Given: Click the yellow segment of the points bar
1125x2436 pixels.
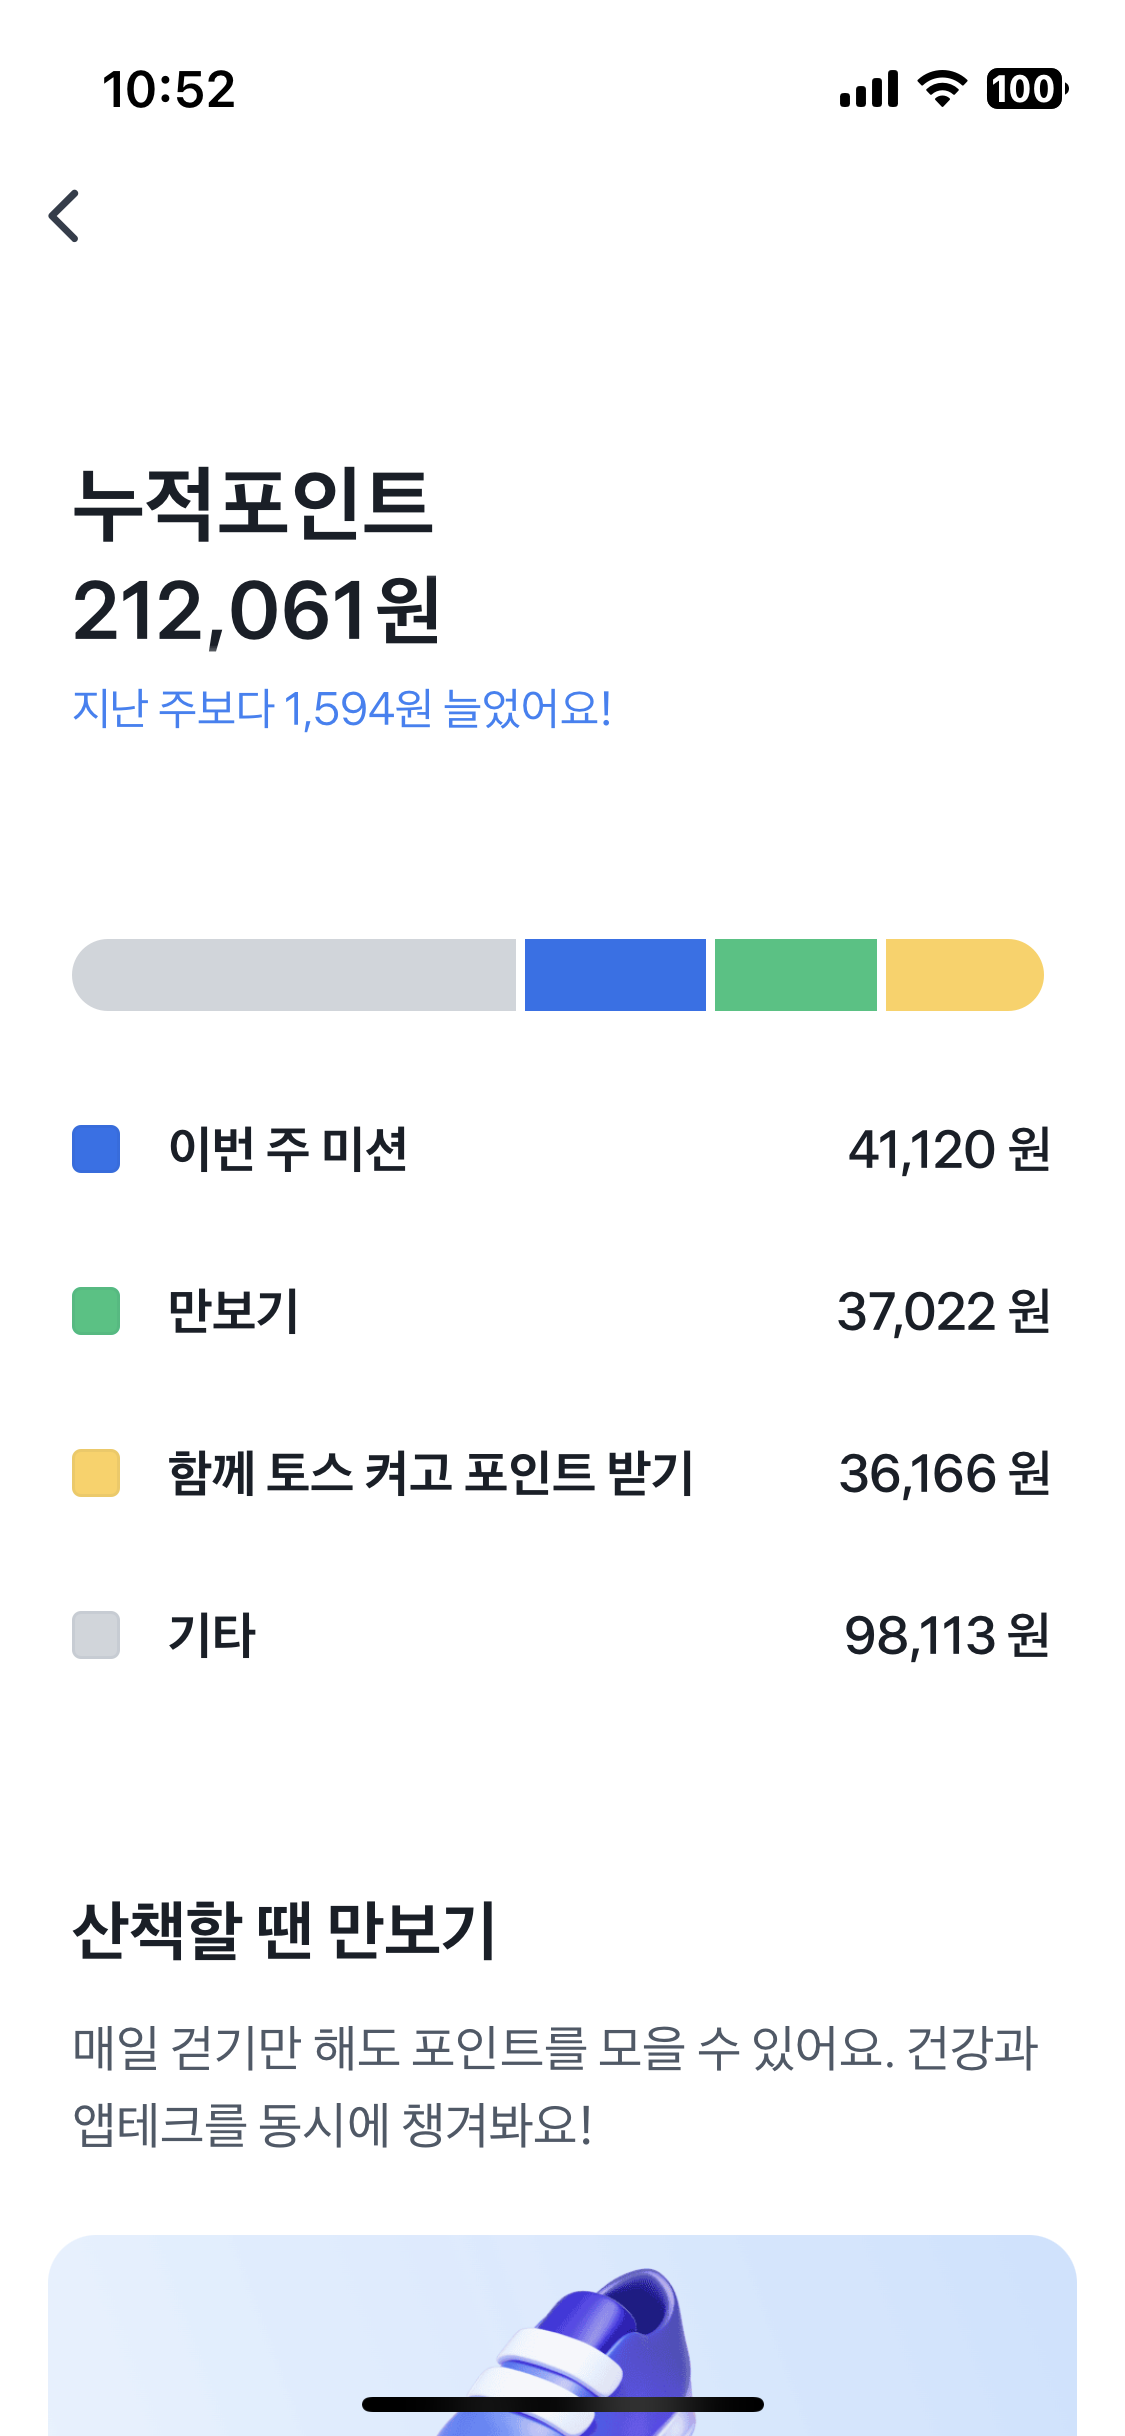Looking at the screenshot, I should 963,975.
